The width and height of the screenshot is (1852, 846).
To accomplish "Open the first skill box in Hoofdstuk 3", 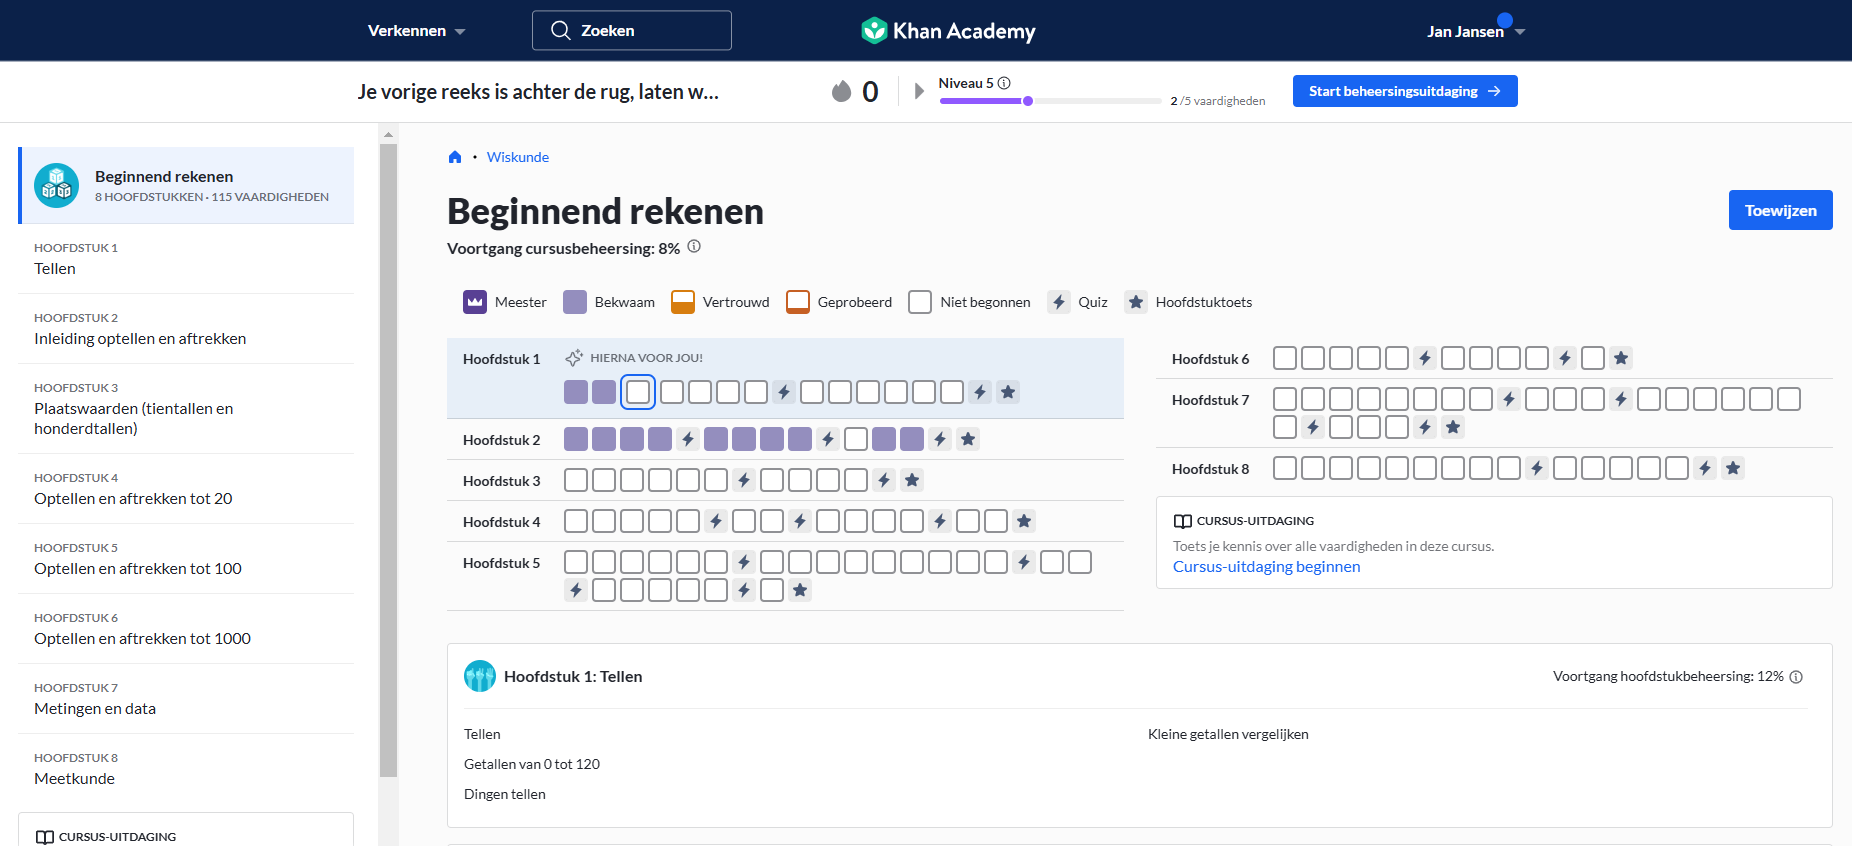I will pos(576,480).
